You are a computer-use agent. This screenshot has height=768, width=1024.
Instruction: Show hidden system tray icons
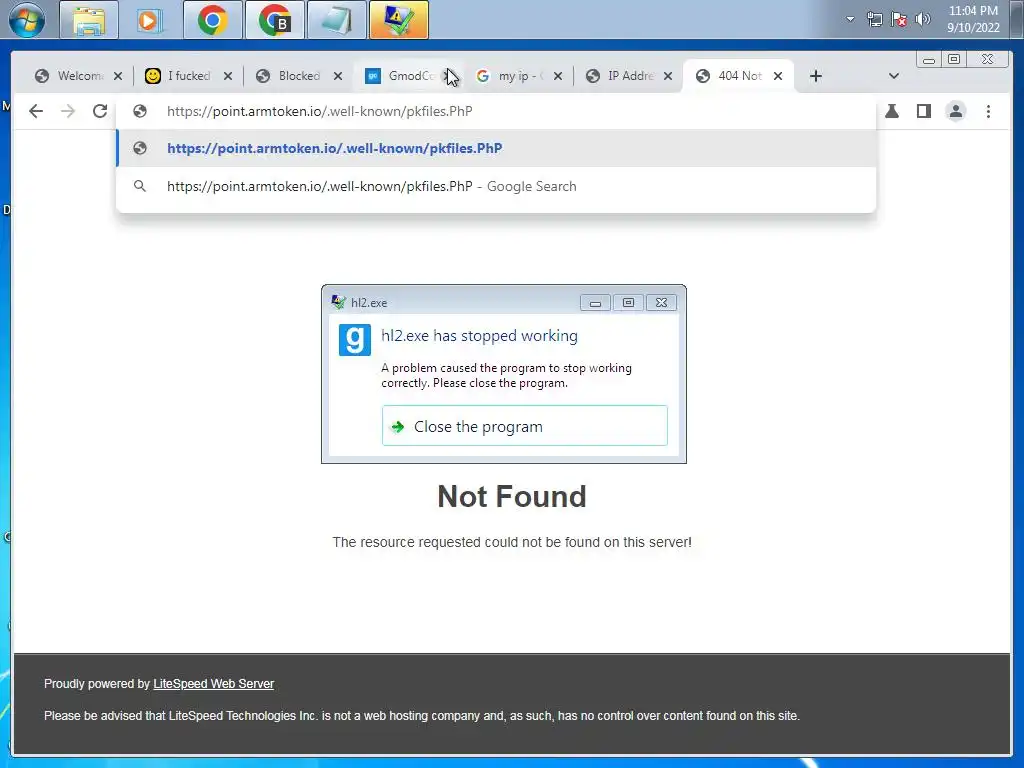[850, 19]
